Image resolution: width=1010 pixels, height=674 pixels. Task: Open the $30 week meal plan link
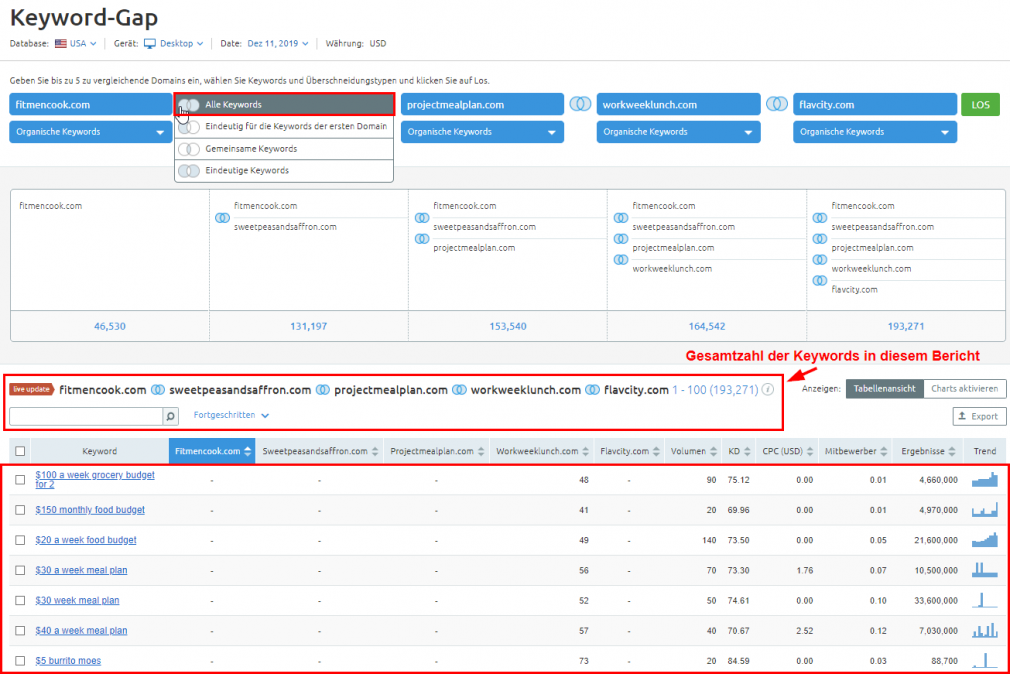[77, 601]
